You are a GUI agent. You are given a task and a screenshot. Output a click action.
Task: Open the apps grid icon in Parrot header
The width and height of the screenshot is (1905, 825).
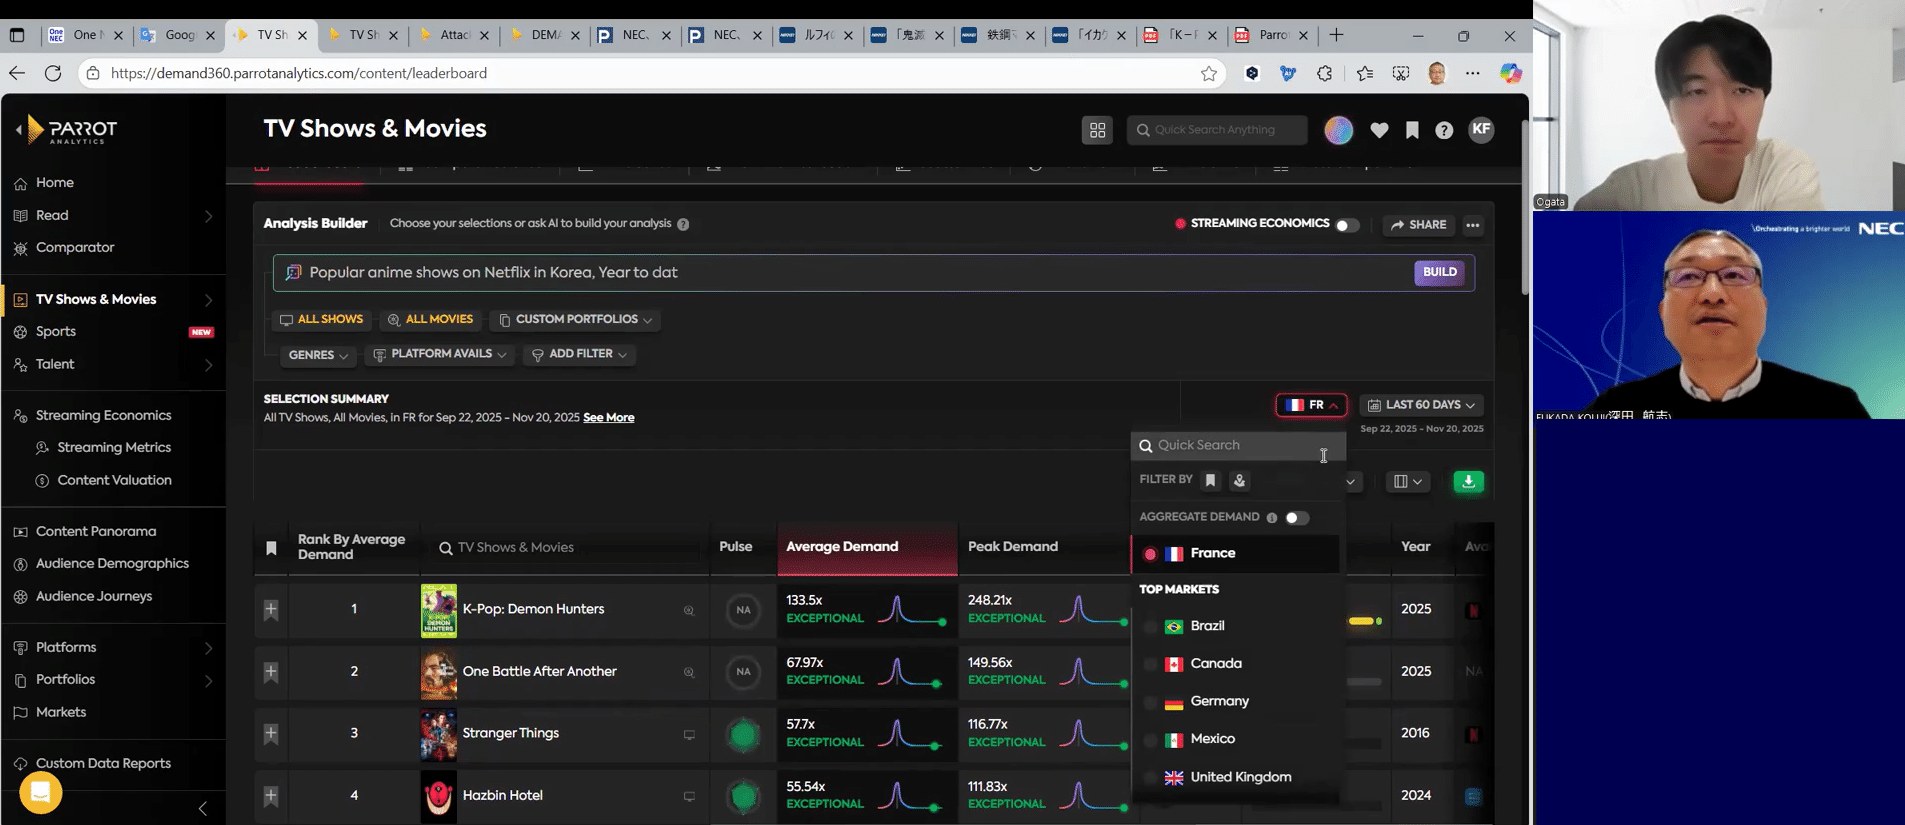tap(1097, 130)
